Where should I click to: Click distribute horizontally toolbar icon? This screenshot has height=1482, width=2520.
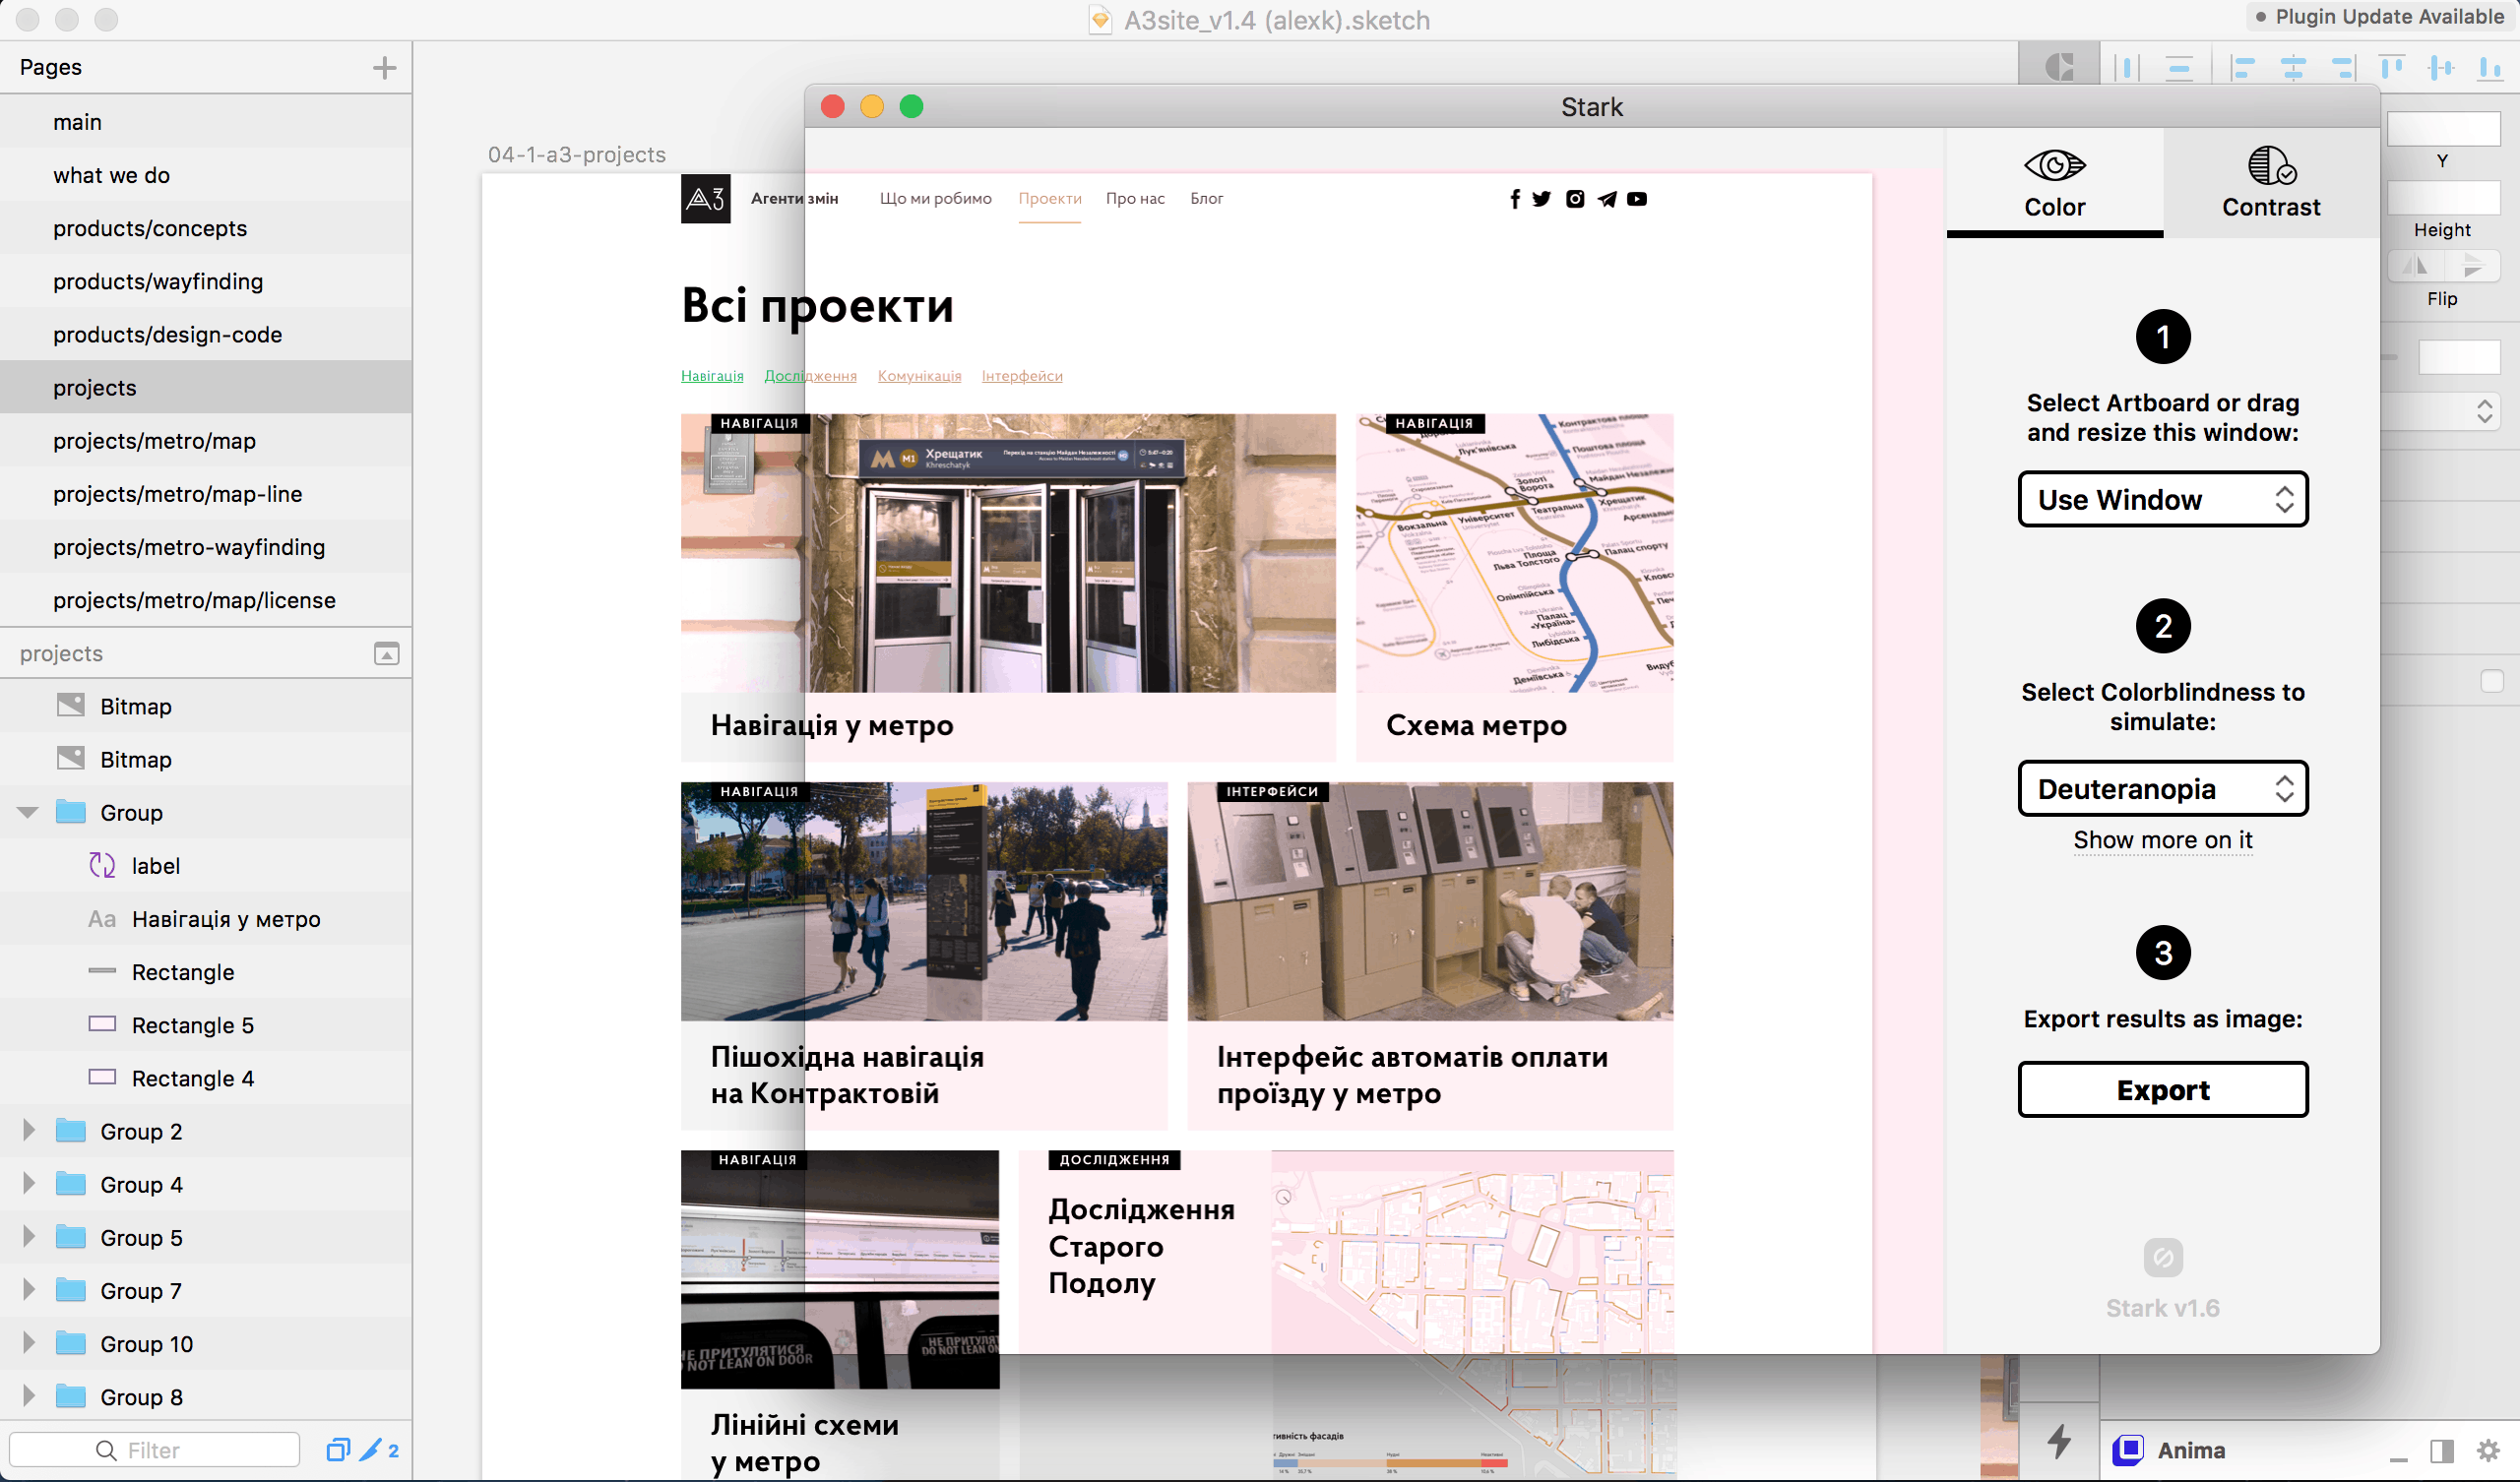coord(2127,67)
